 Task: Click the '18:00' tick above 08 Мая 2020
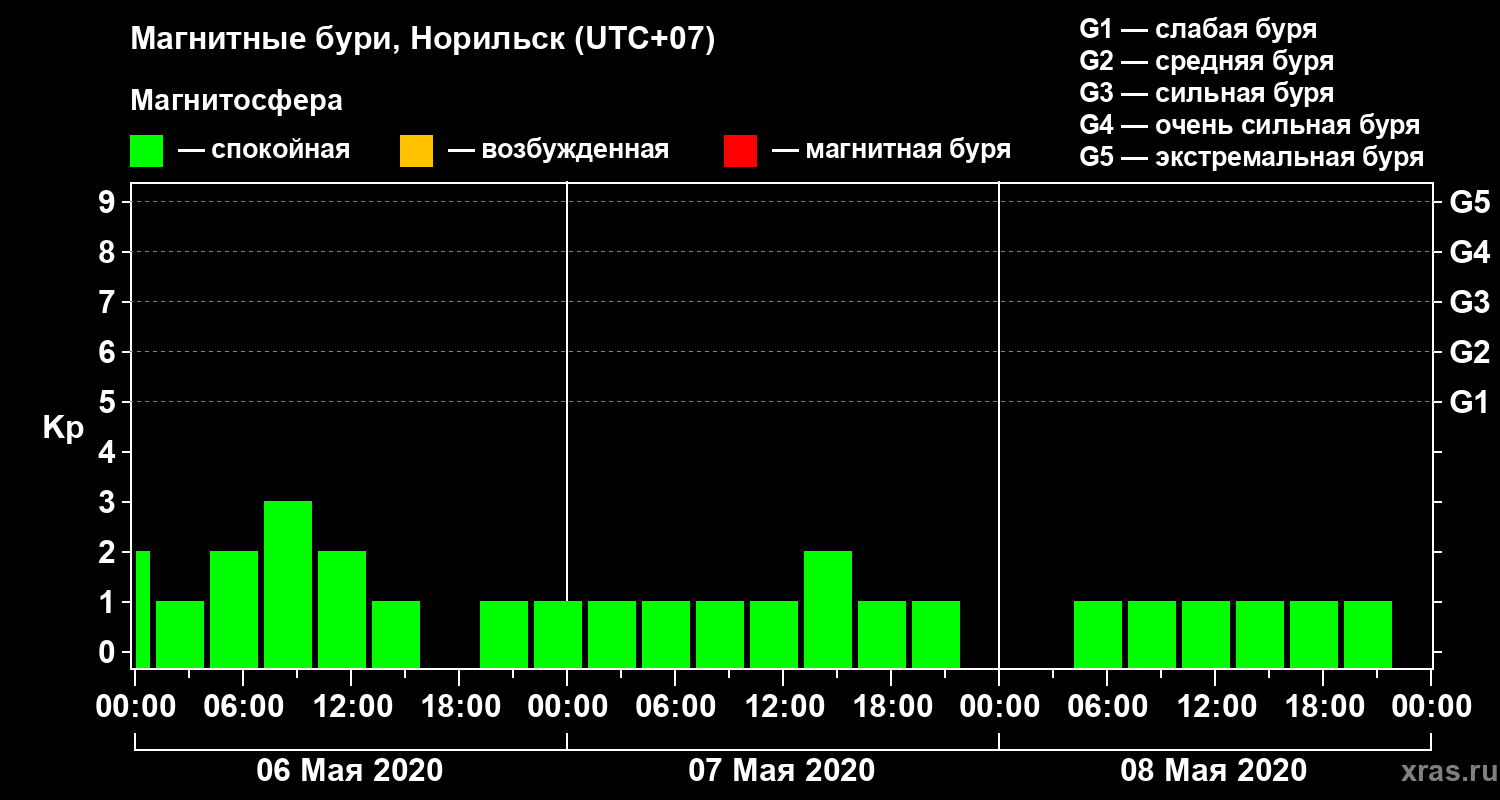tap(1323, 707)
